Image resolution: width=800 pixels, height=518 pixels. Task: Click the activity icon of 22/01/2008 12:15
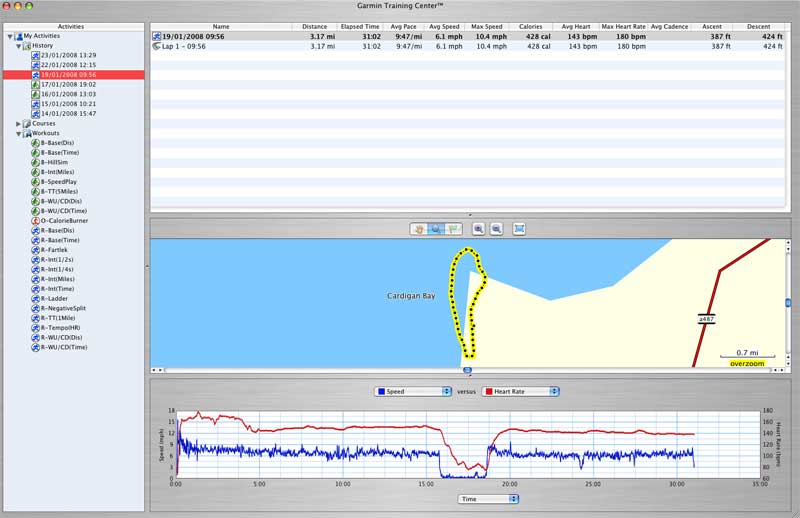tap(35, 65)
